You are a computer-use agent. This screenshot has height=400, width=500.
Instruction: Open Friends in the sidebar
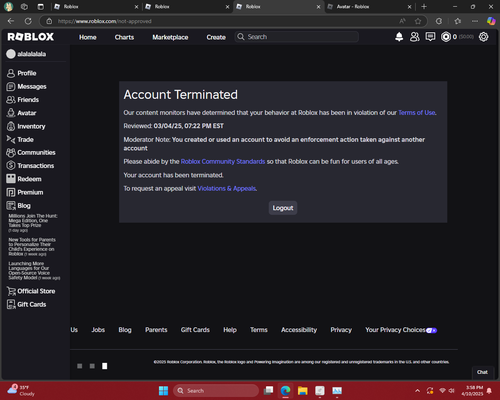click(23, 100)
